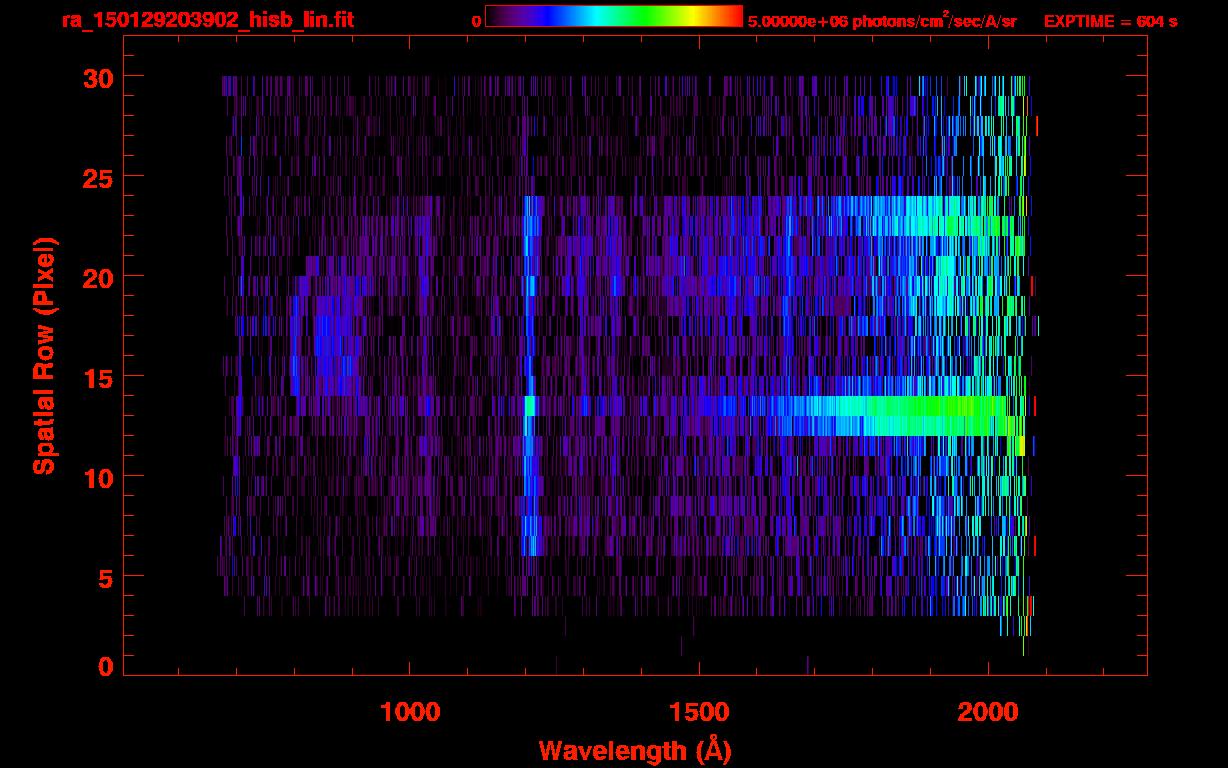Click the spatial row 0 tick label
This screenshot has width=1228, height=768.
coord(105,666)
